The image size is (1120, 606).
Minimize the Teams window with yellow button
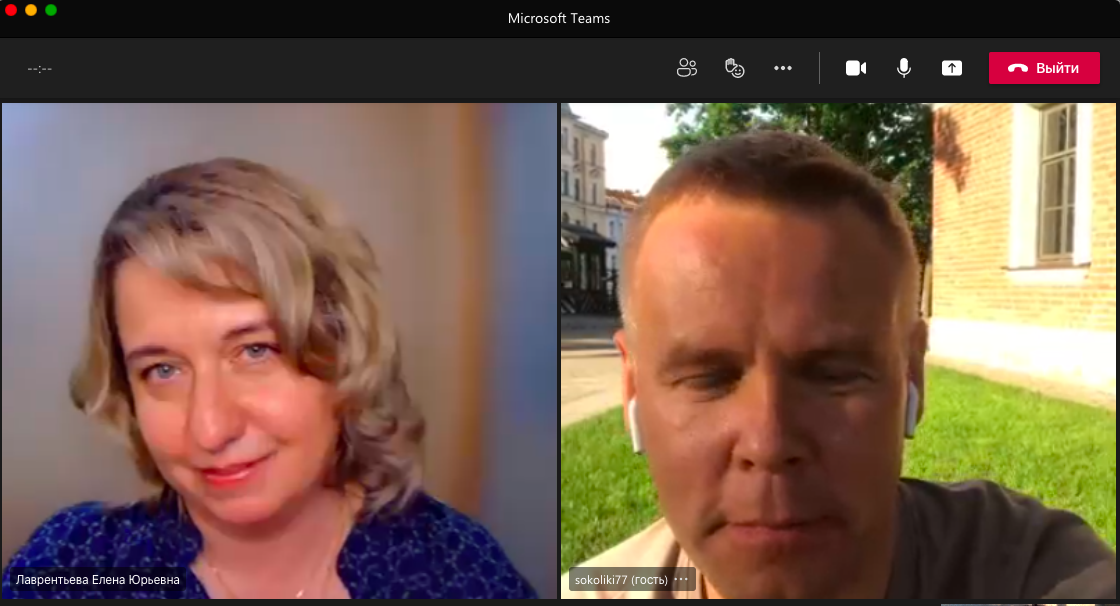point(31,10)
